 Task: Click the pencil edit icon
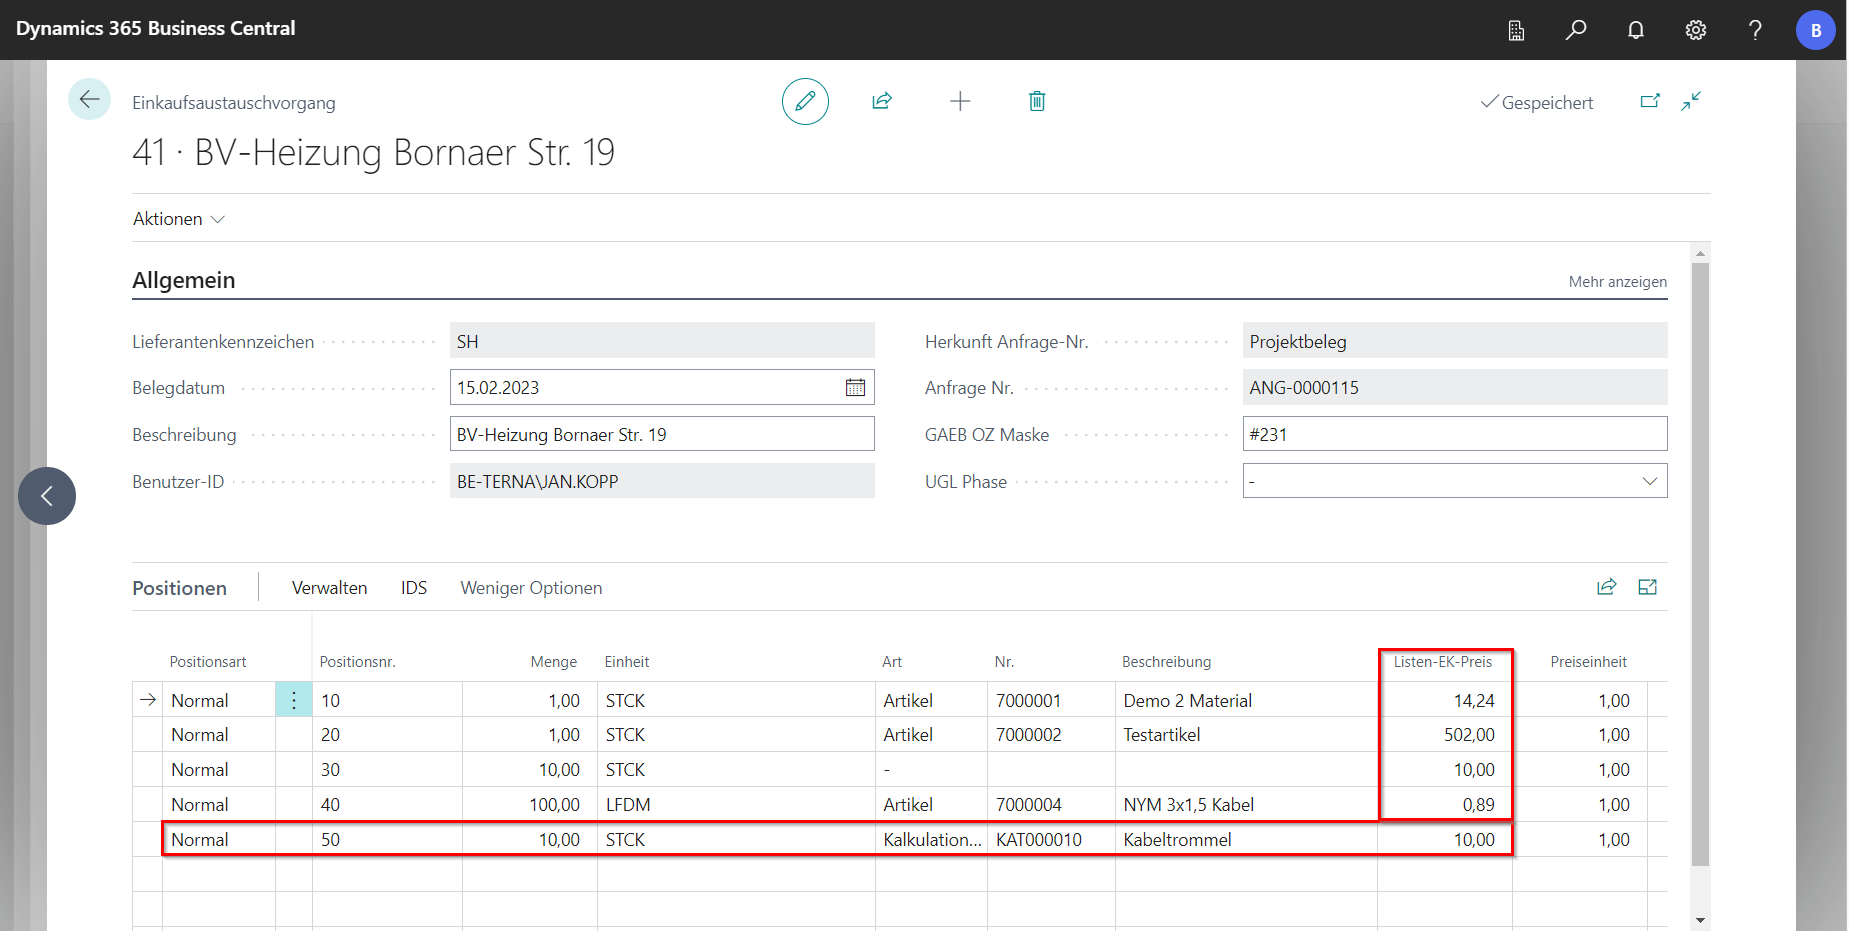coord(805,101)
